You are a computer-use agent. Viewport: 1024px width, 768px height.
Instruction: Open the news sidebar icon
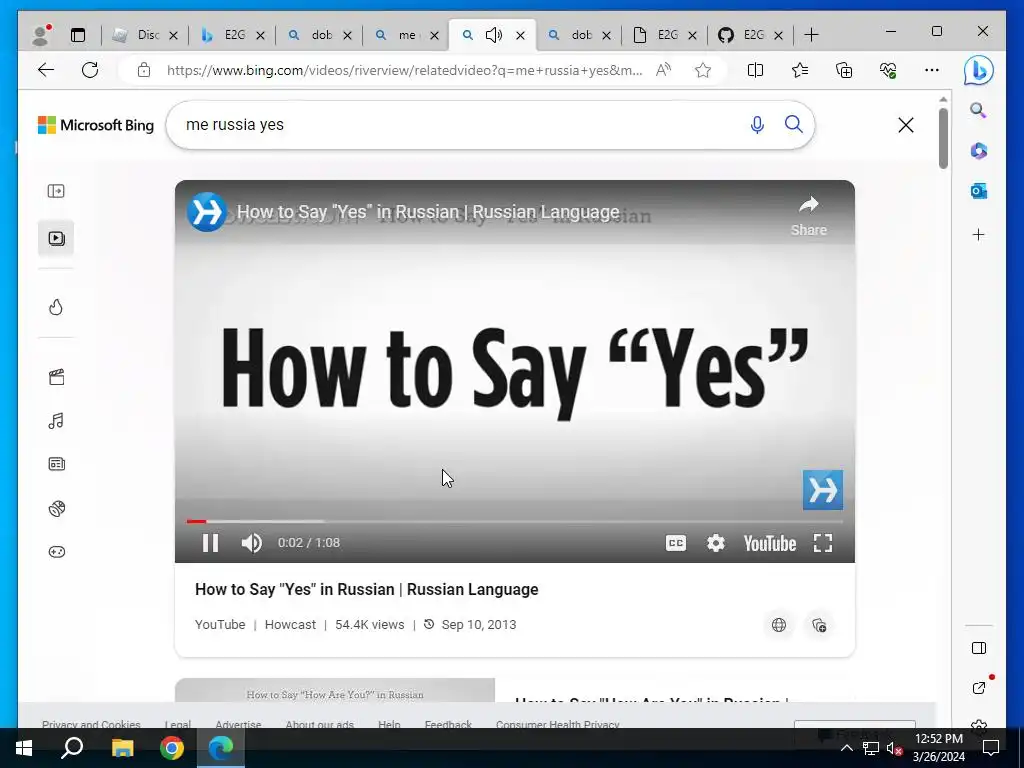click(56, 464)
